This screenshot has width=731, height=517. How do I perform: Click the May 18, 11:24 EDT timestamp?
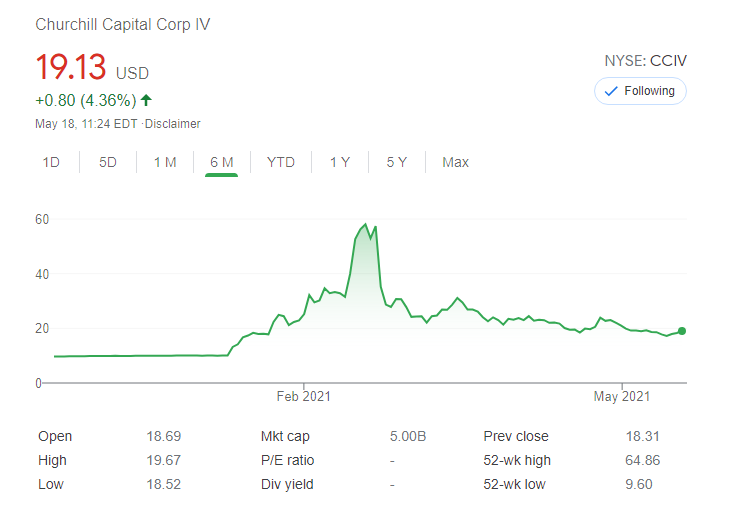[x=86, y=124]
